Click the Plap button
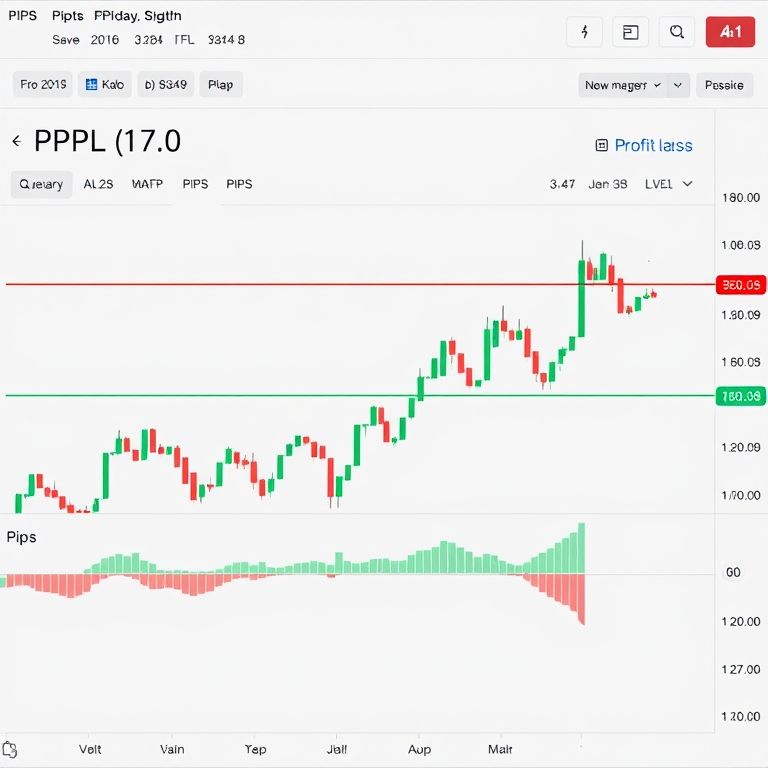 pyautogui.click(x=220, y=85)
